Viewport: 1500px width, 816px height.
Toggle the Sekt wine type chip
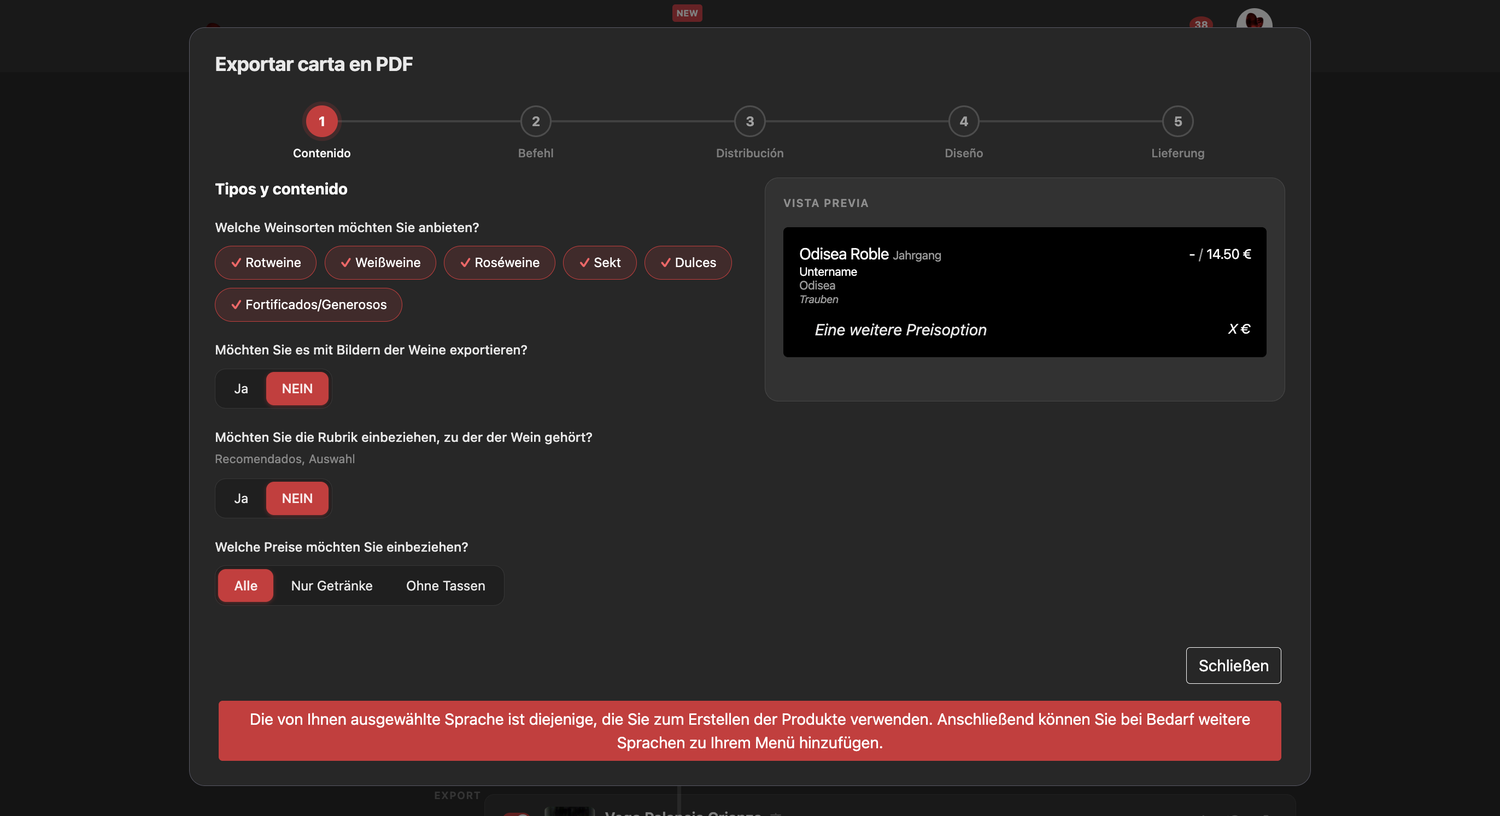coord(600,263)
